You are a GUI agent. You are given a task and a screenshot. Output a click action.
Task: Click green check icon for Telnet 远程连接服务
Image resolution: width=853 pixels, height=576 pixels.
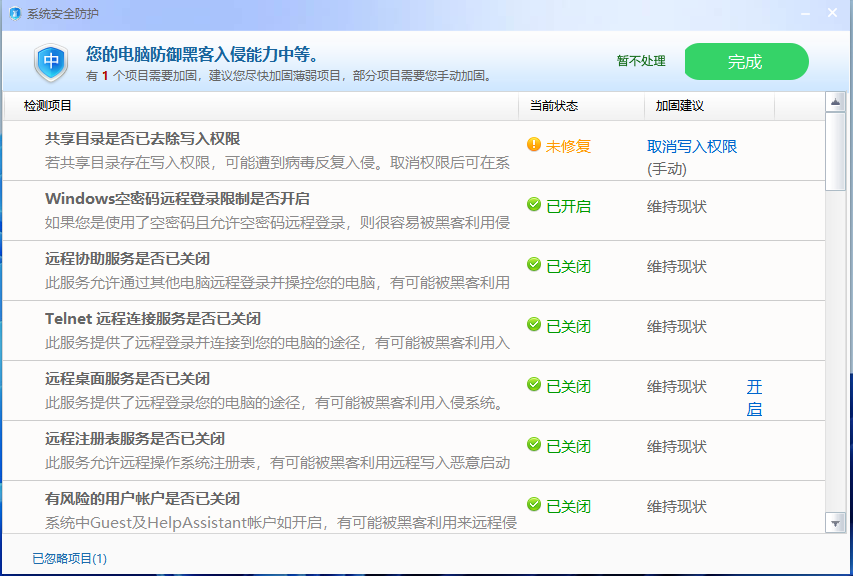(x=534, y=324)
